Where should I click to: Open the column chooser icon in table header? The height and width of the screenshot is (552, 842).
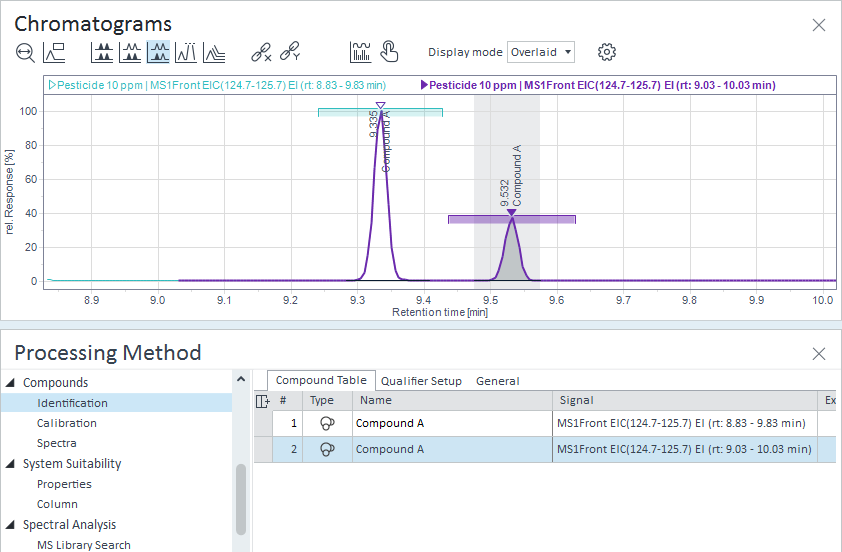coord(263,401)
